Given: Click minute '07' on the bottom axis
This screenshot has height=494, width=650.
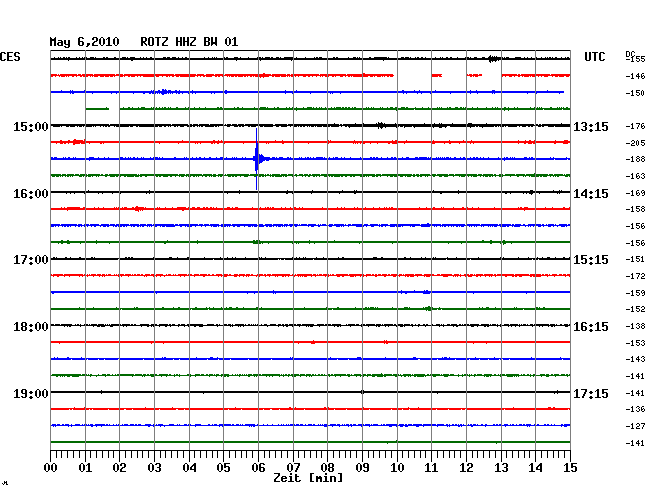Looking at the screenshot, I should [293, 467].
